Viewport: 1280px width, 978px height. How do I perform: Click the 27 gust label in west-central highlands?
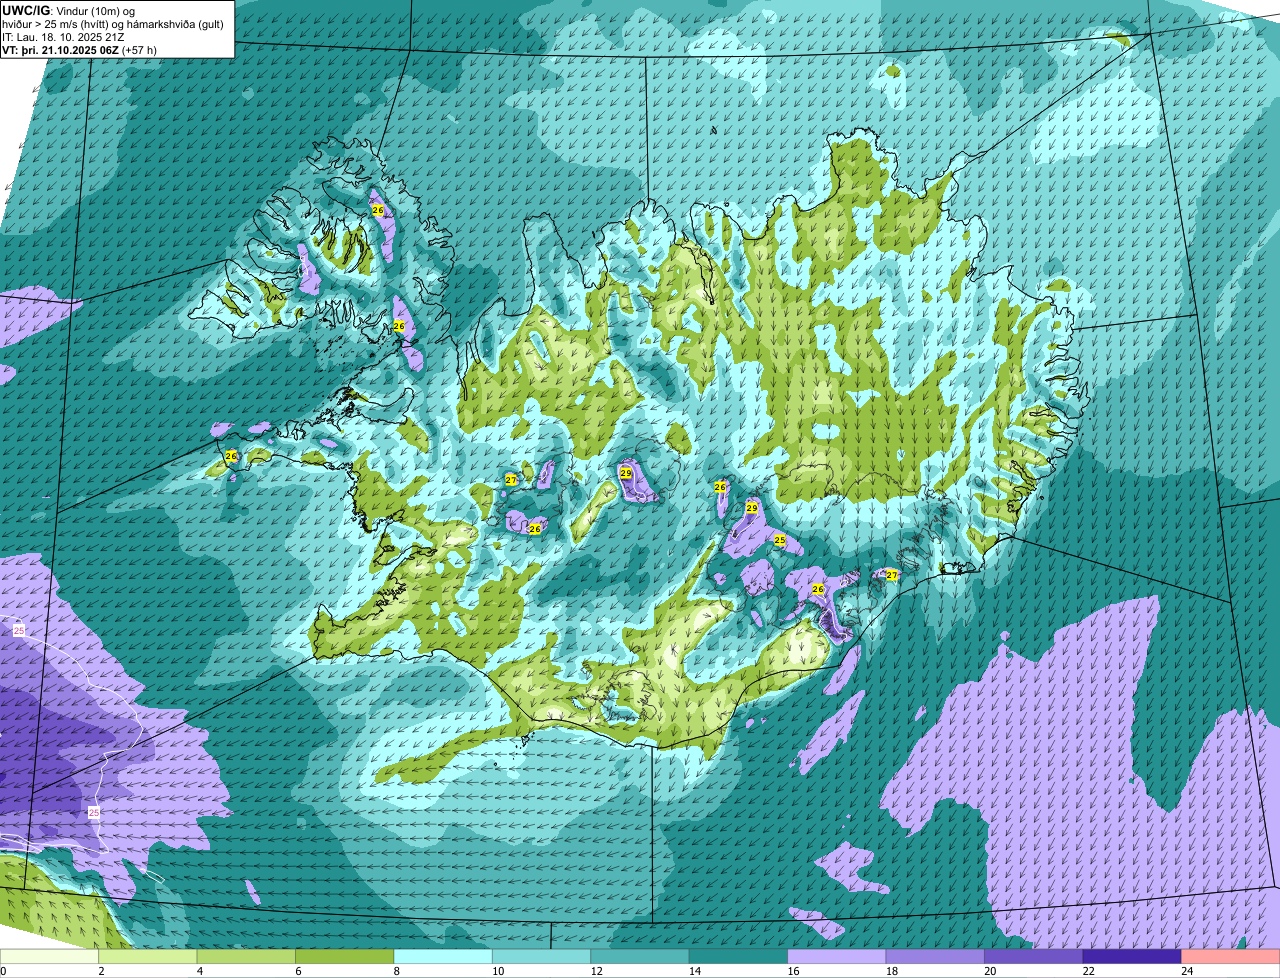[x=510, y=480]
